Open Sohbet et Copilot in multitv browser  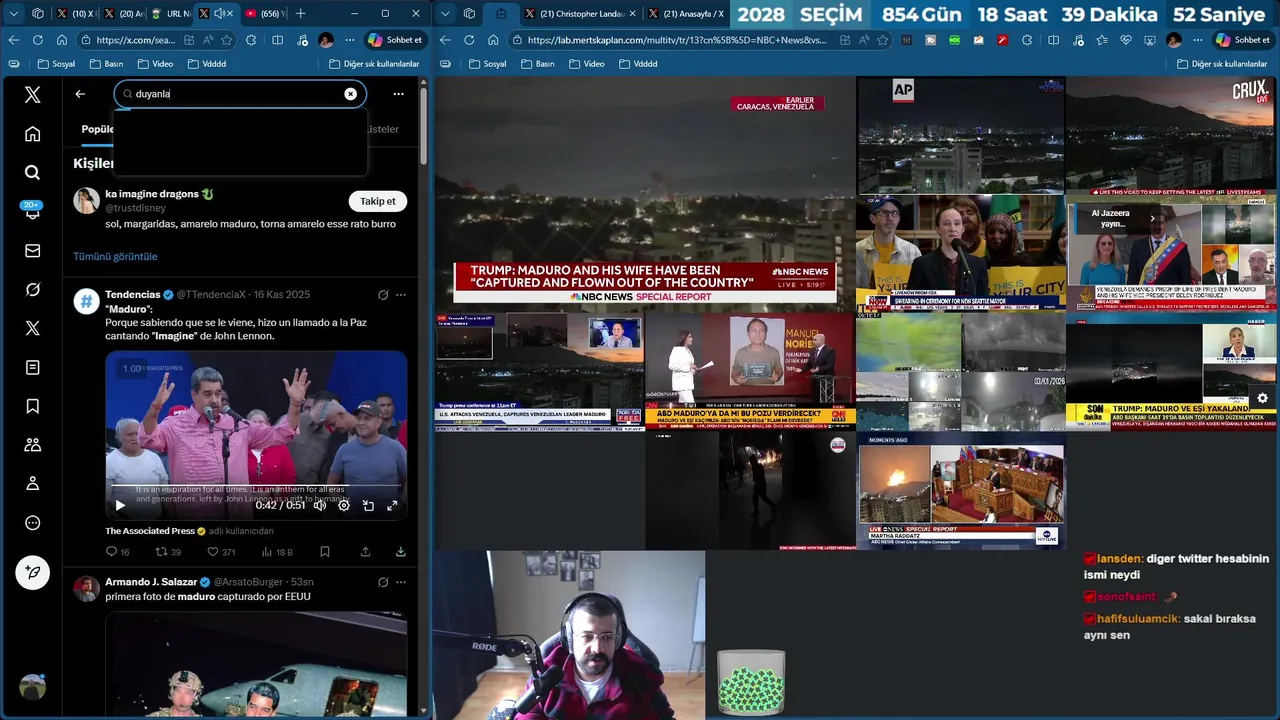pyautogui.click(x=1243, y=40)
